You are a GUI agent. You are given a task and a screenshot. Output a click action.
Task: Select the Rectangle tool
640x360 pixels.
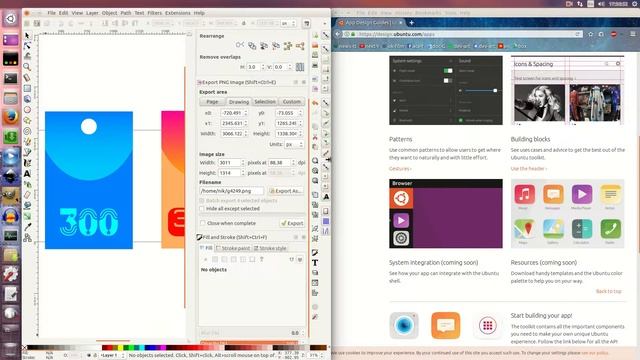pyautogui.click(x=27, y=88)
